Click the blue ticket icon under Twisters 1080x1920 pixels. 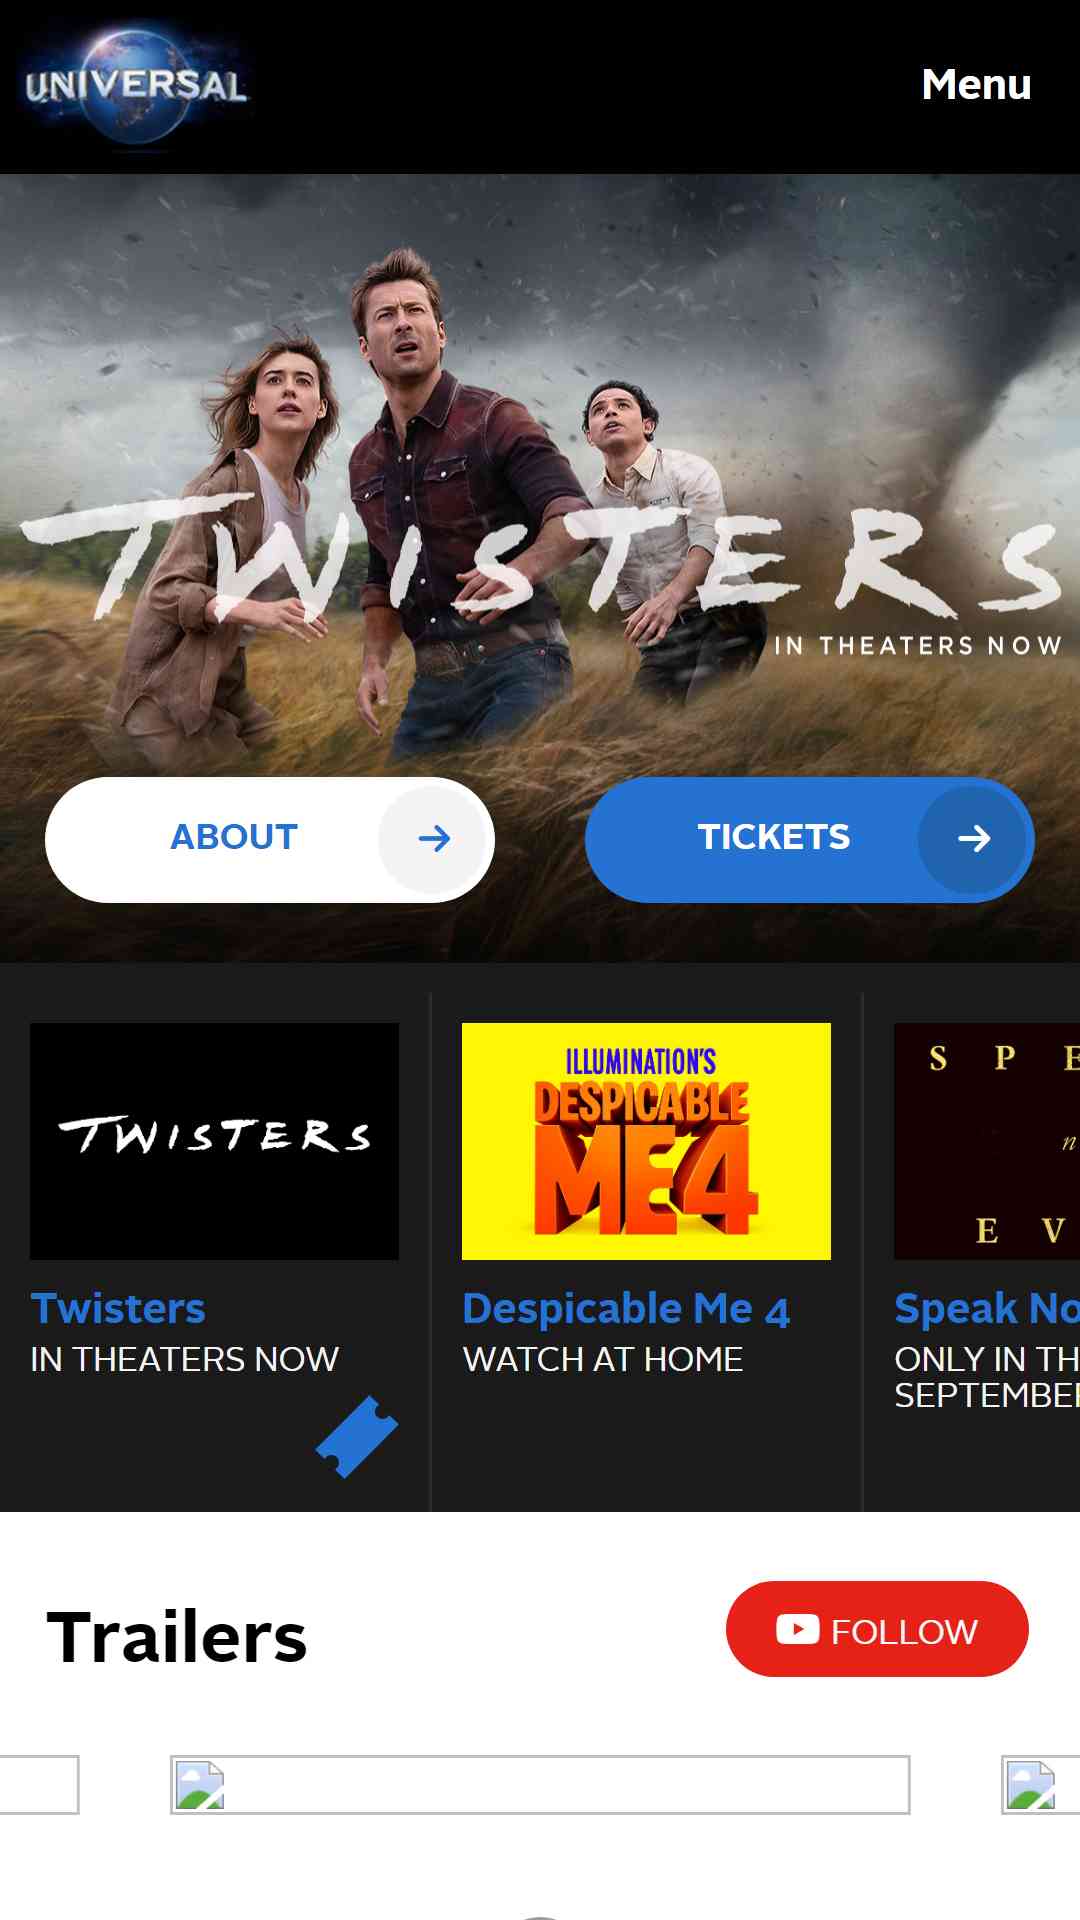(357, 1437)
